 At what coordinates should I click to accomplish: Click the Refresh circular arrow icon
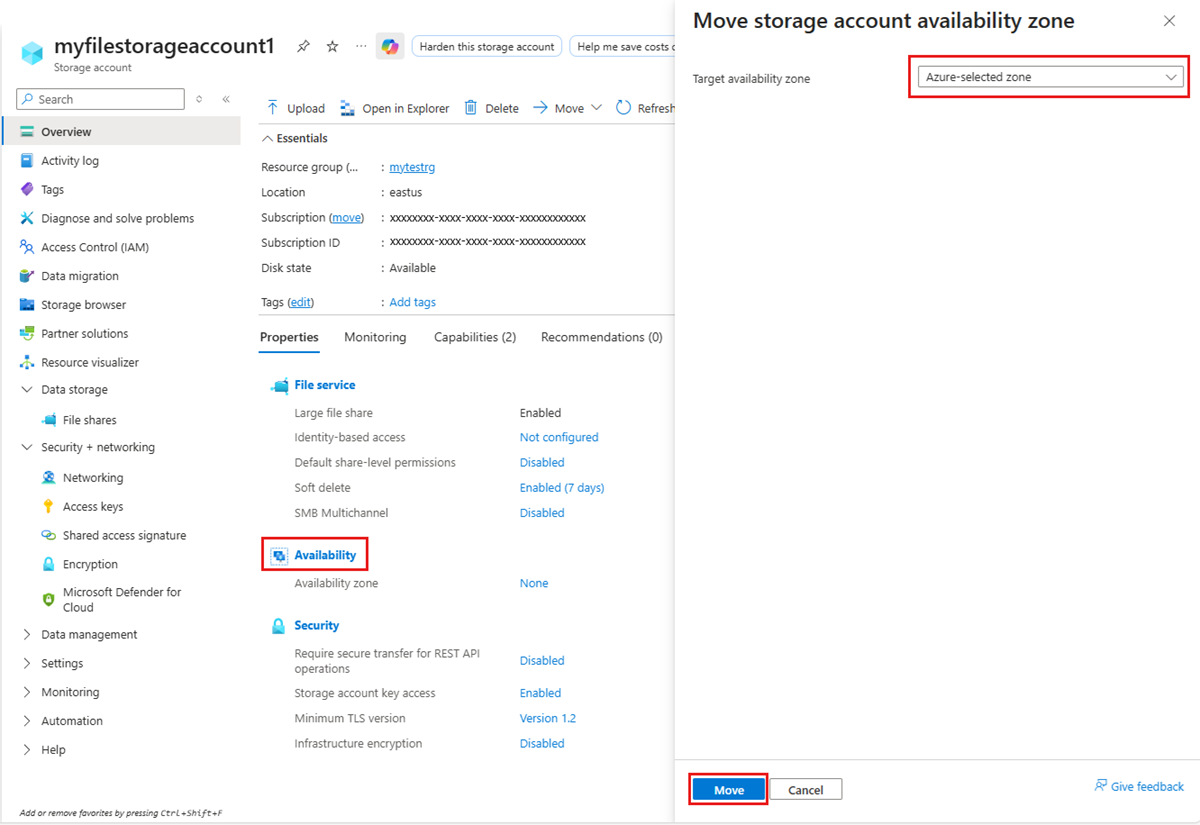point(624,108)
